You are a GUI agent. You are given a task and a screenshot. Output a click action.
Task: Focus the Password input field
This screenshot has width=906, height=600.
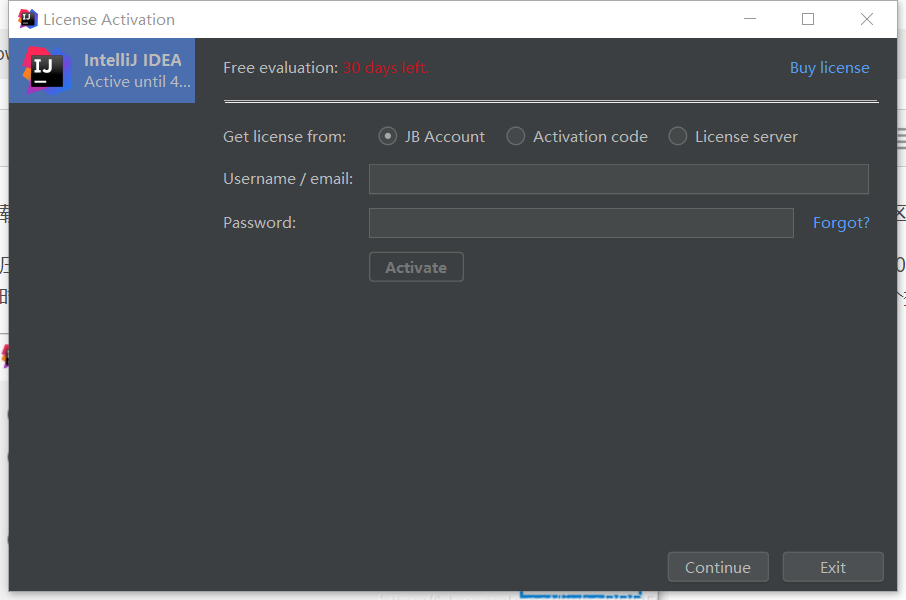pyautogui.click(x=581, y=223)
